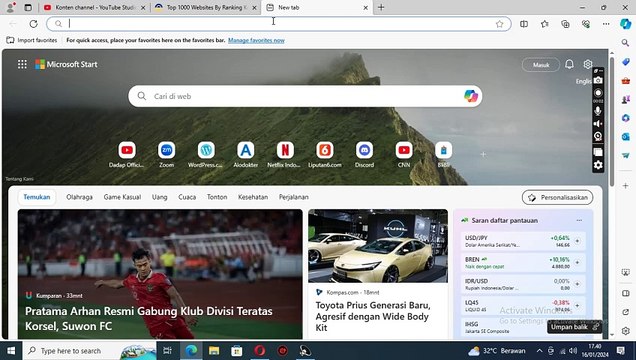Open the Outlook sidebar icon
This screenshot has height=360, width=636.
(625, 137)
